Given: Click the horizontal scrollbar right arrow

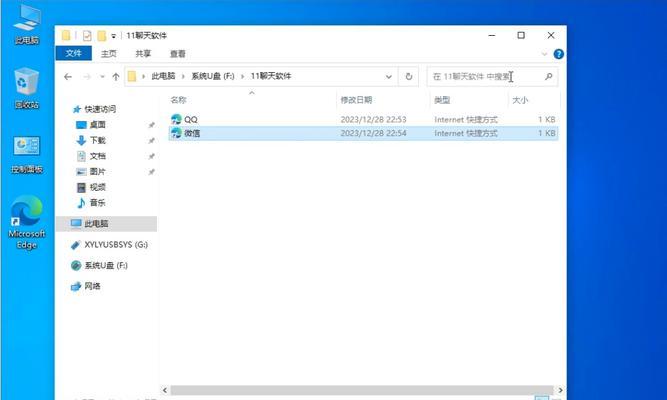Looking at the screenshot, I should 560,390.
